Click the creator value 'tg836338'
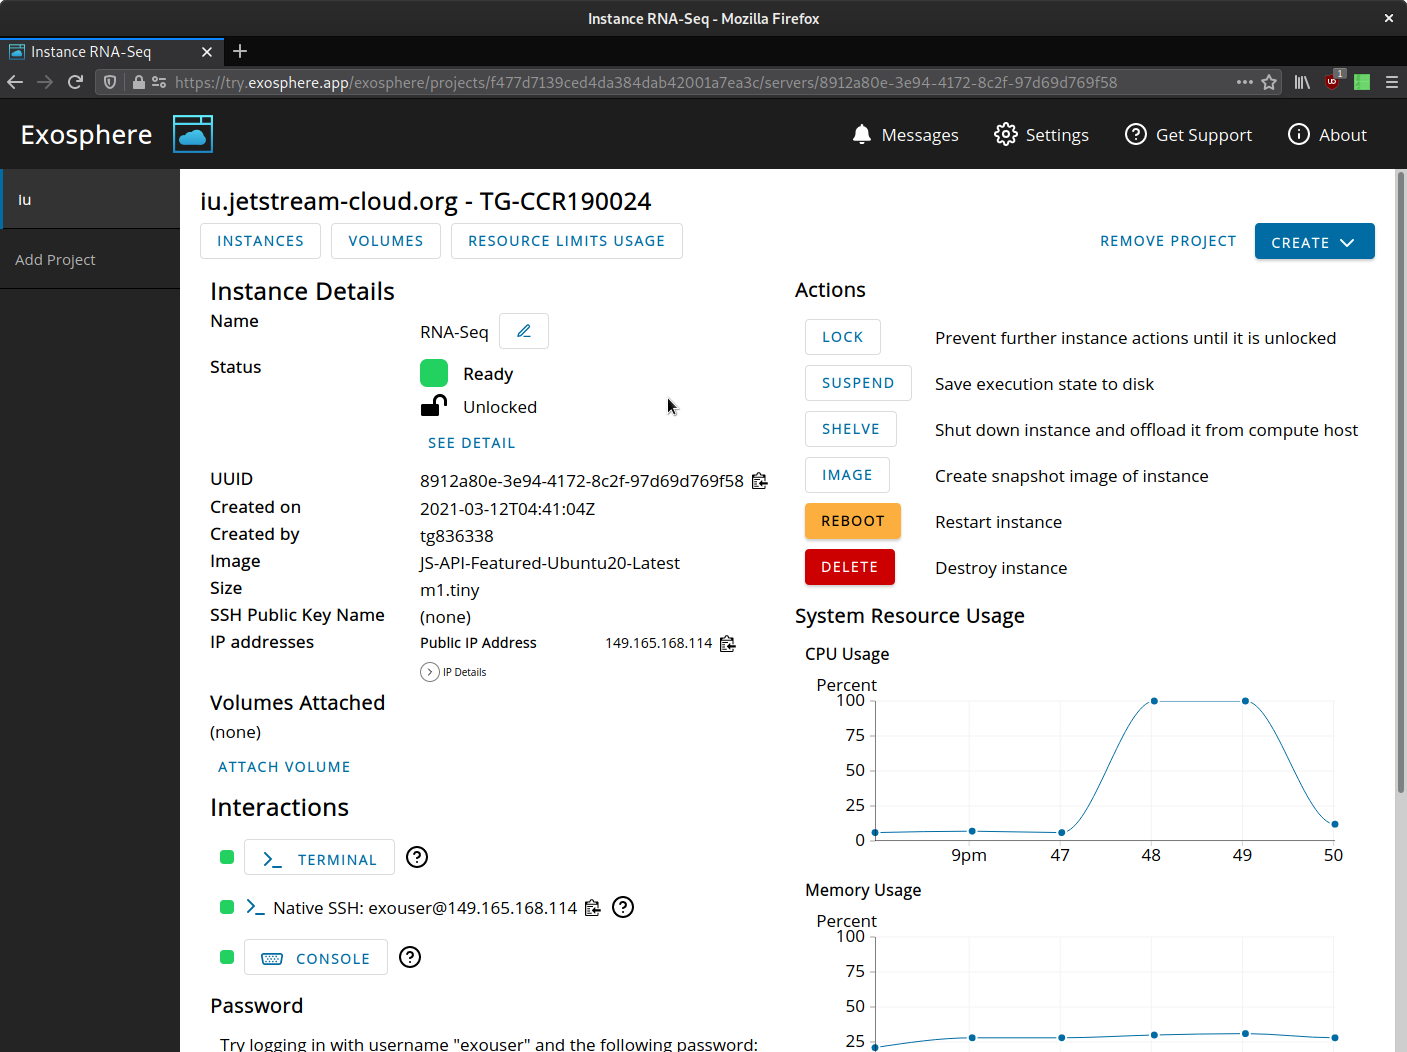 (457, 536)
